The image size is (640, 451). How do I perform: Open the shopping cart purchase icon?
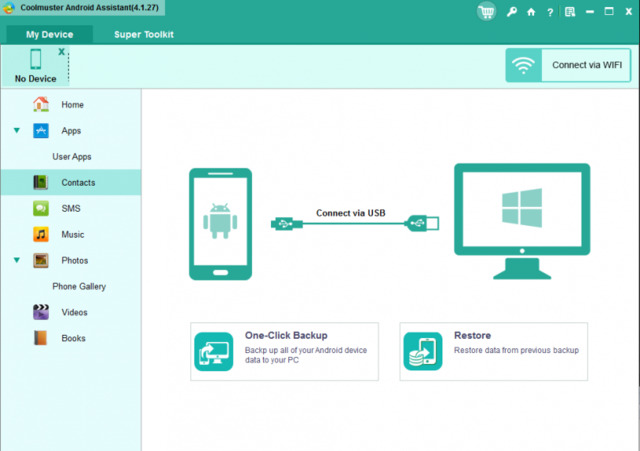(487, 12)
